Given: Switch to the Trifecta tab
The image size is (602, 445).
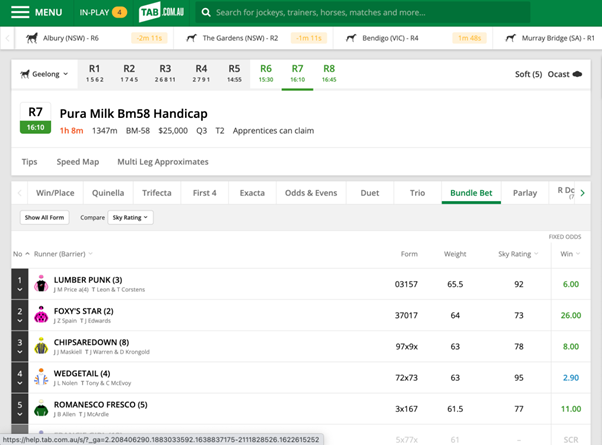Looking at the screenshot, I should coord(157,193).
